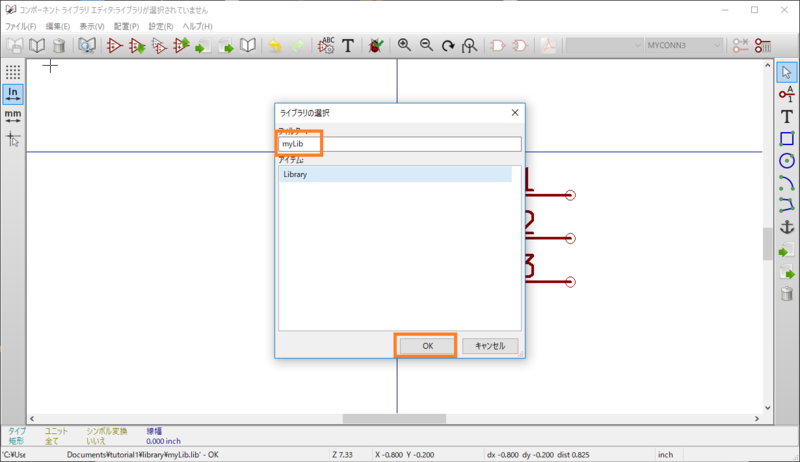Open the pin table icon

click(x=763, y=46)
